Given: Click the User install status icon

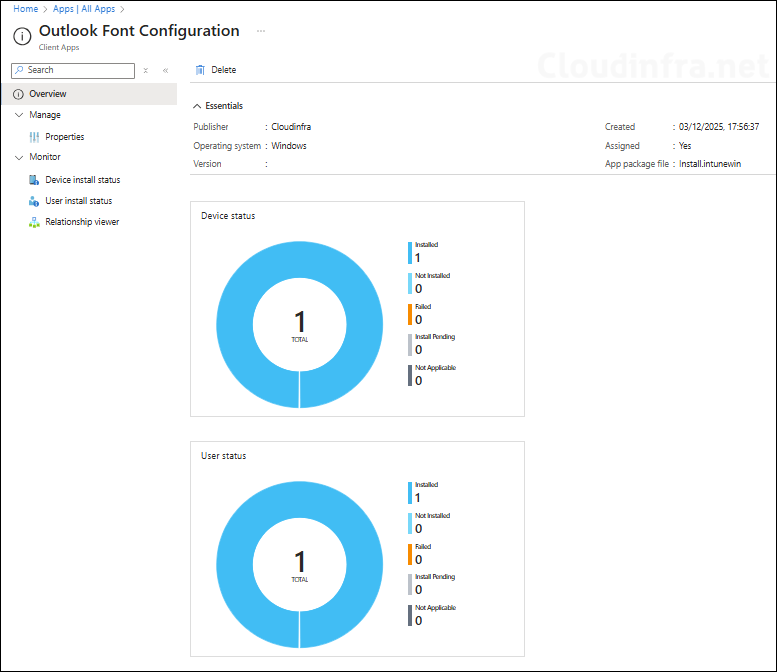Looking at the screenshot, I should pos(34,201).
